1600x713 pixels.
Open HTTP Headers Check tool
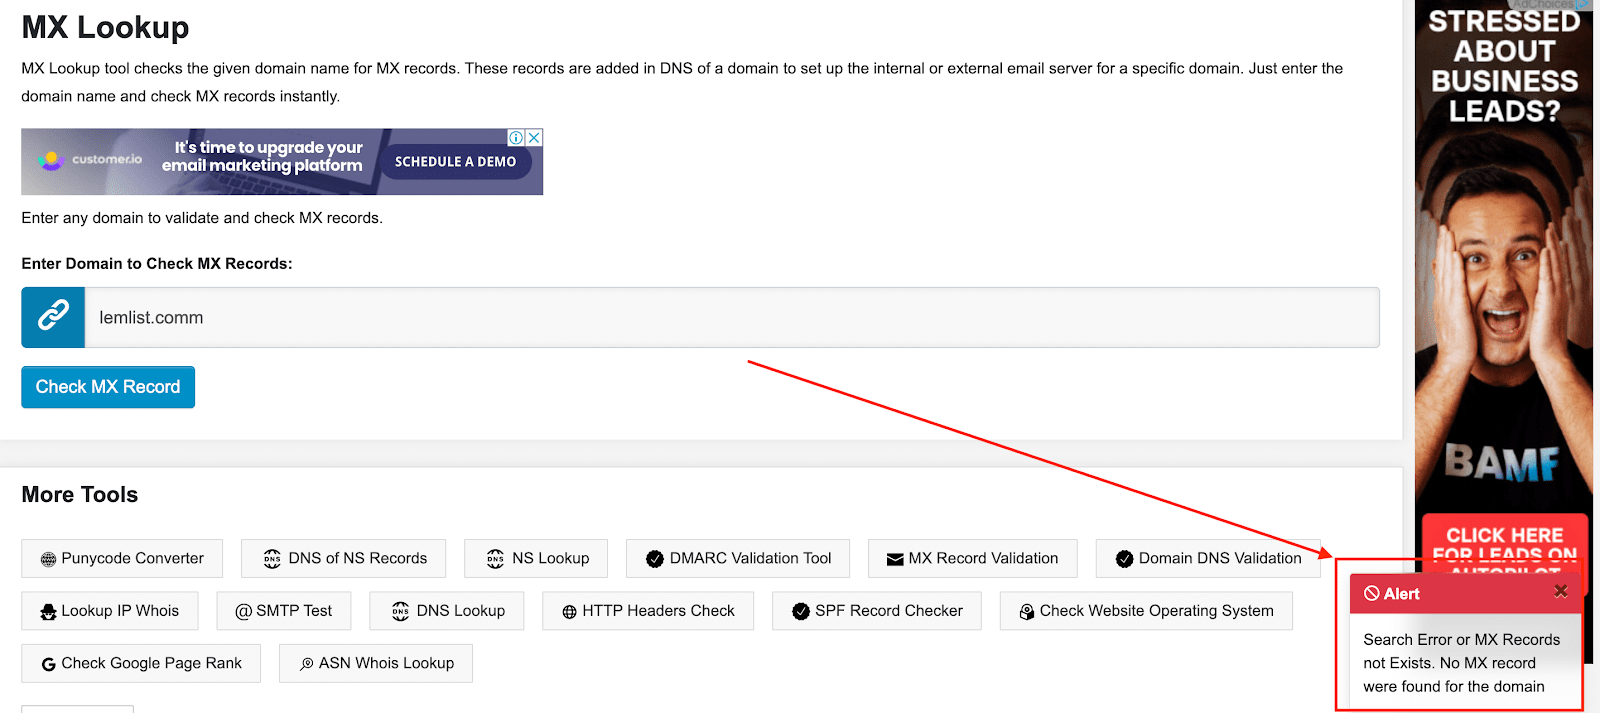pos(648,611)
